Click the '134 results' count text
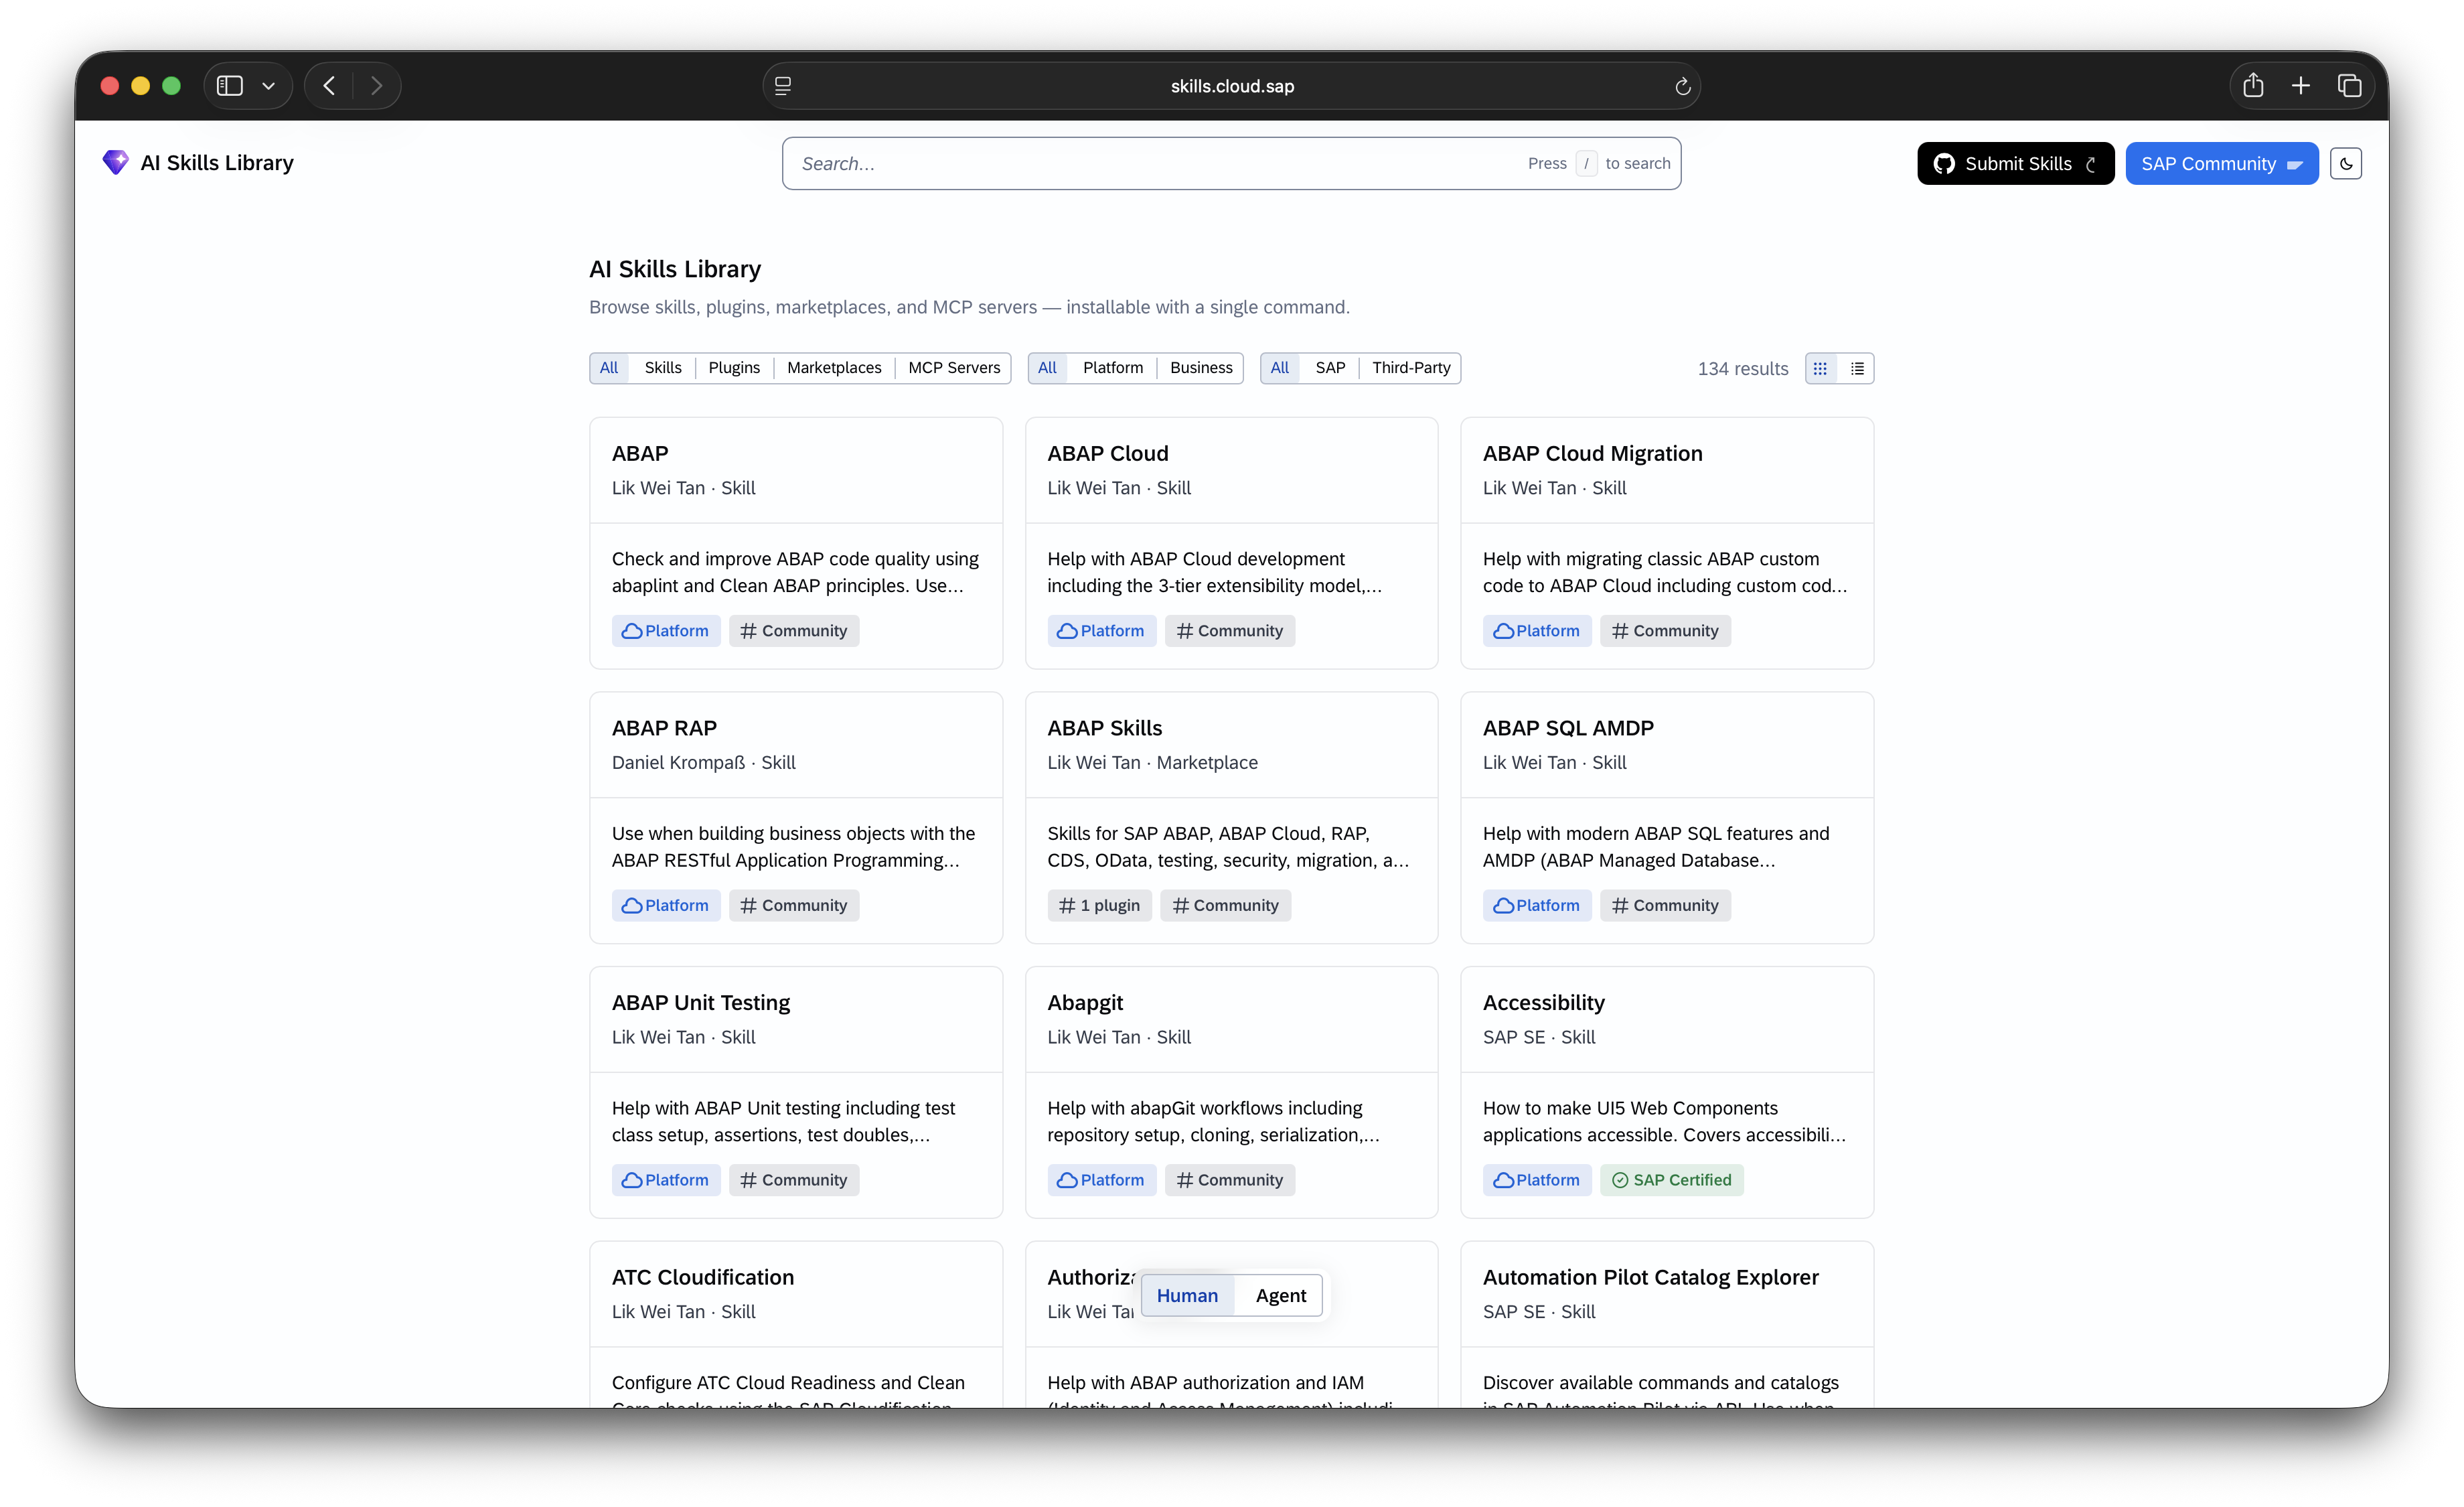2464x1507 pixels. pyautogui.click(x=1742, y=368)
